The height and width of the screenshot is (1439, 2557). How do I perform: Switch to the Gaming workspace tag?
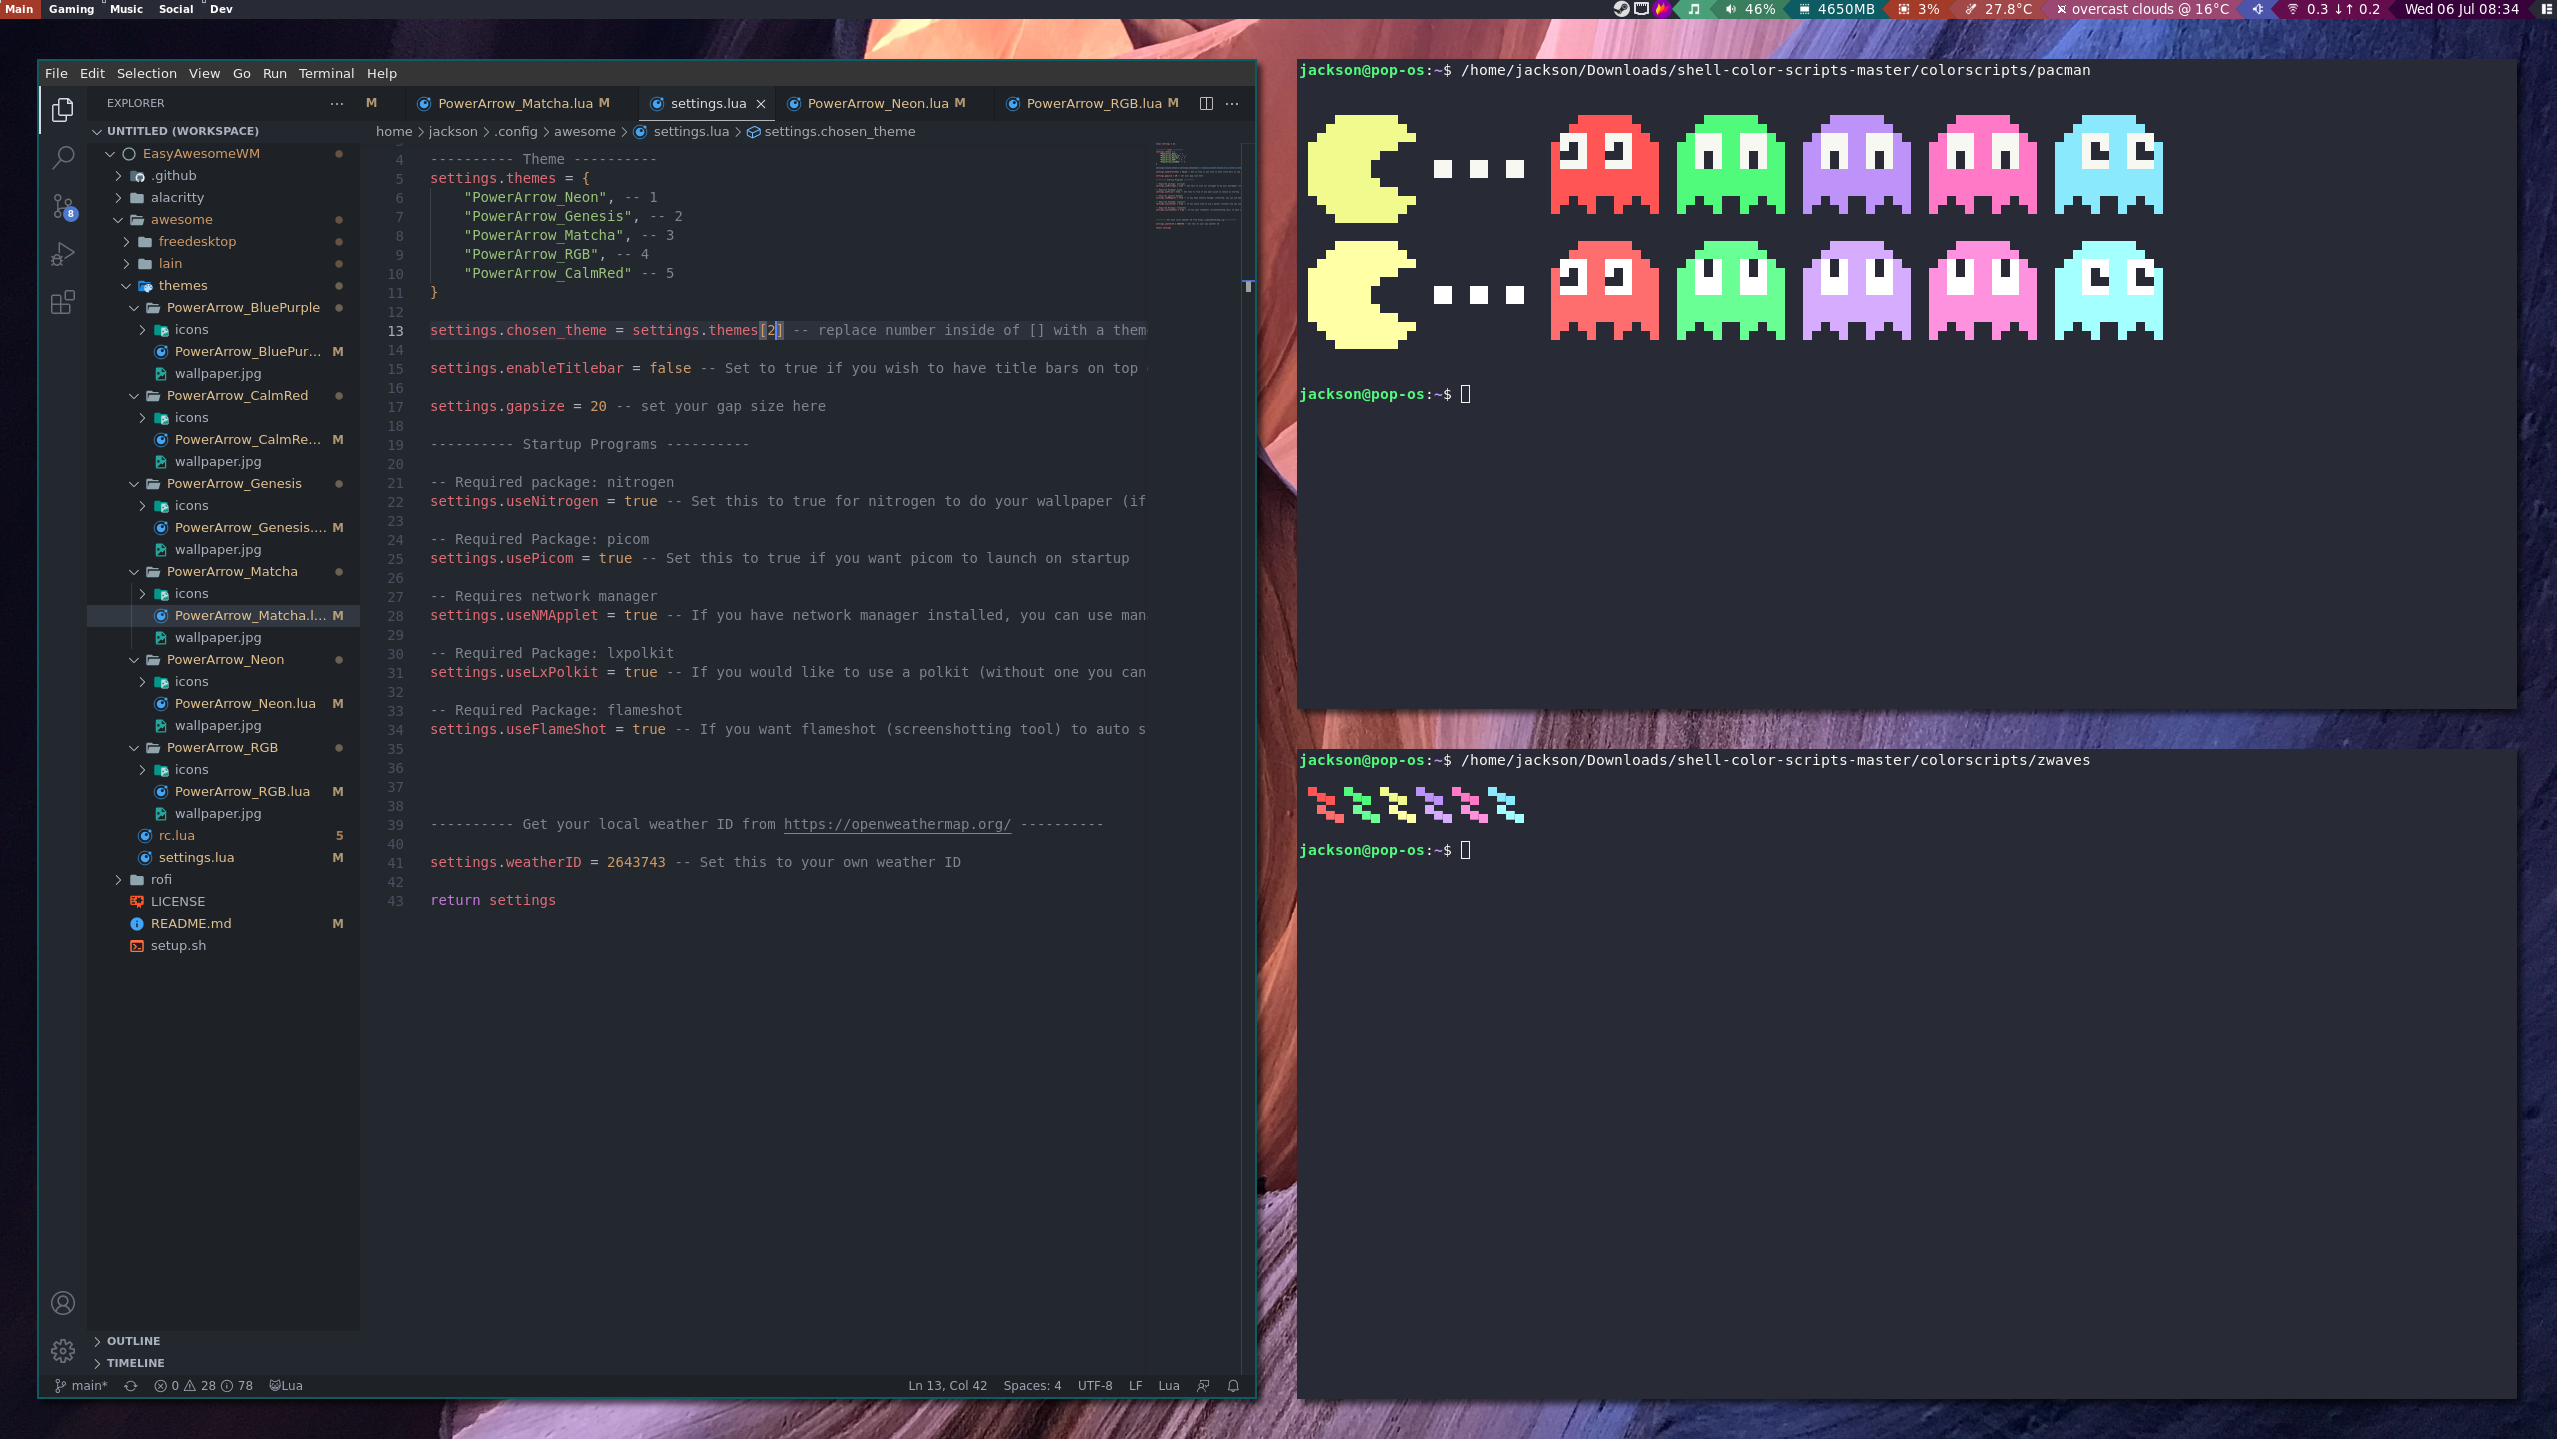[x=71, y=9]
